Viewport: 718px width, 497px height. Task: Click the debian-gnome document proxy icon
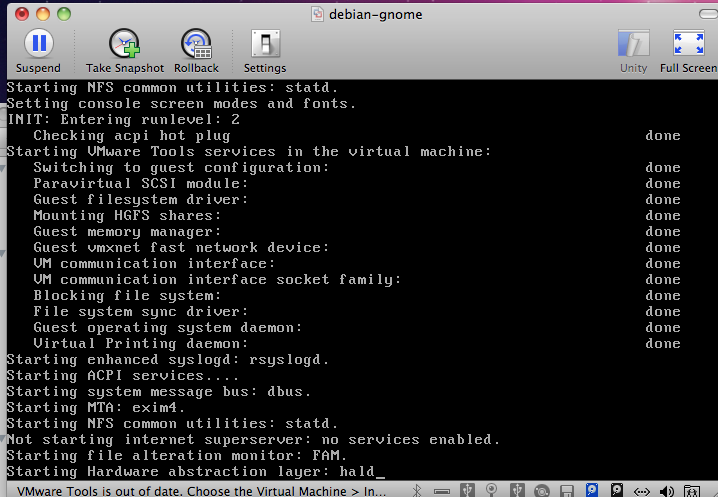click(x=317, y=14)
